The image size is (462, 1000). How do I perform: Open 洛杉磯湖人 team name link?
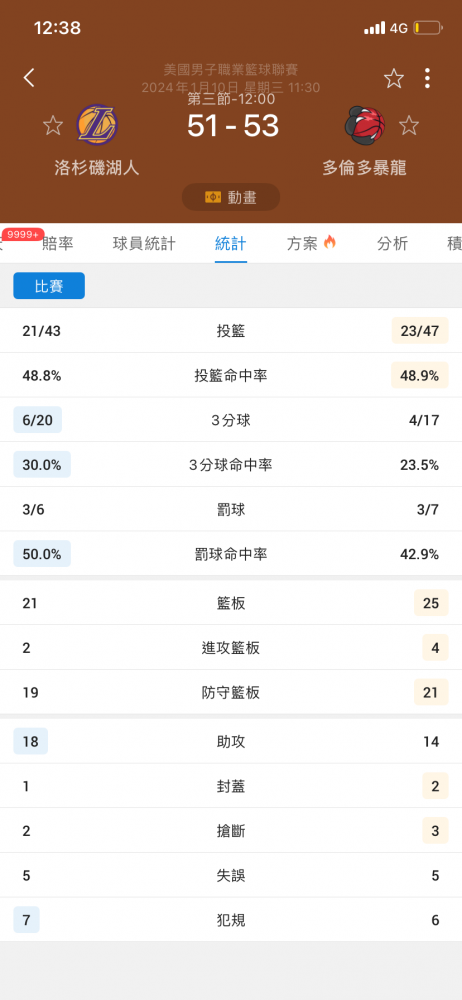[x=97, y=168]
